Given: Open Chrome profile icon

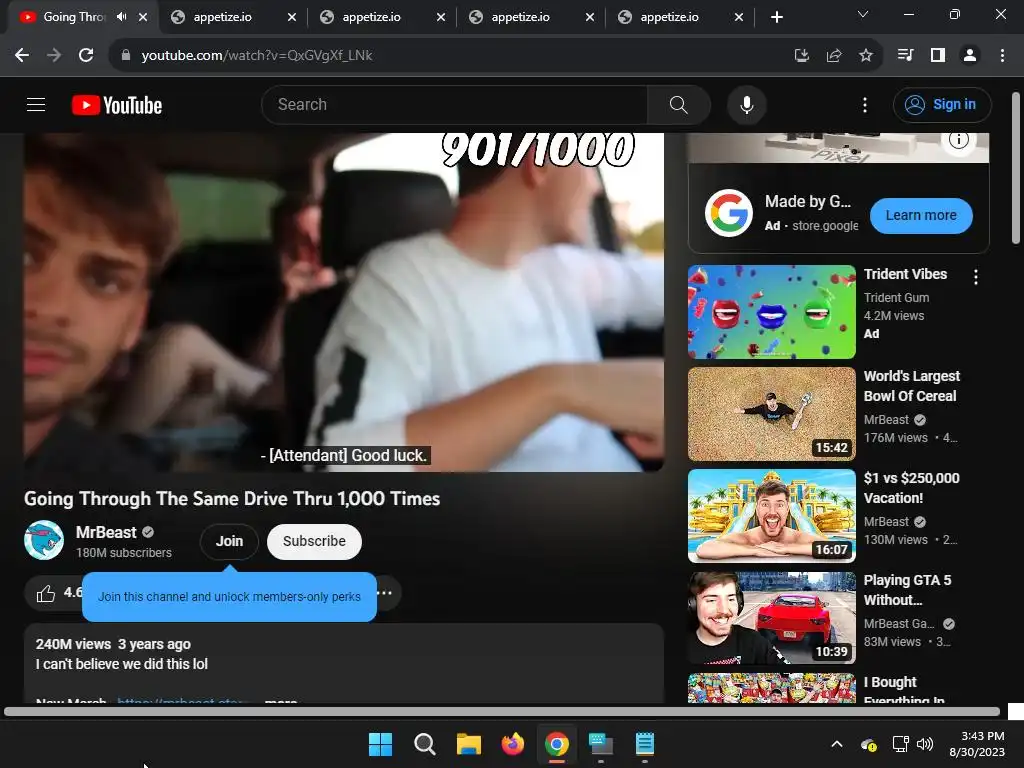Looking at the screenshot, I should (970, 56).
